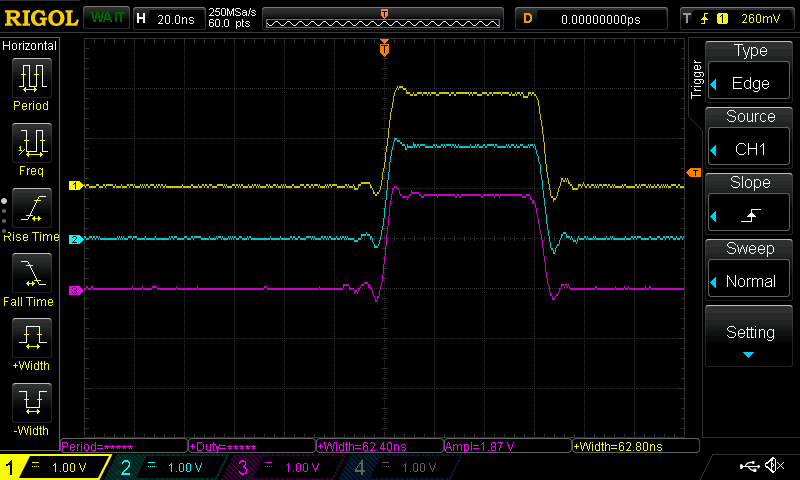
Task: Open the trigger Type Edge selector
Action: click(750, 72)
